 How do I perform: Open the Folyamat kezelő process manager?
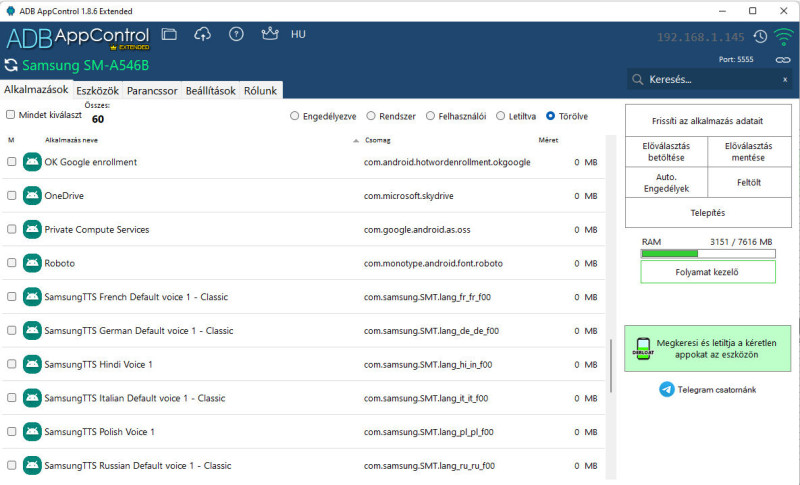708,272
